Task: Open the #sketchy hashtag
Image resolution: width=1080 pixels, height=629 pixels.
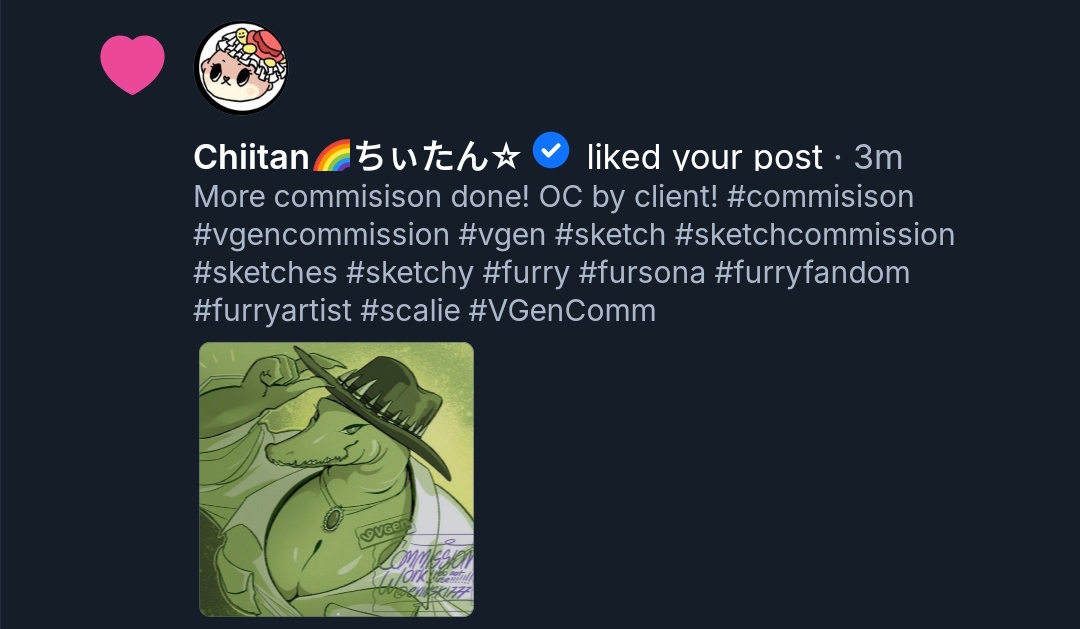Action: click(x=409, y=272)
